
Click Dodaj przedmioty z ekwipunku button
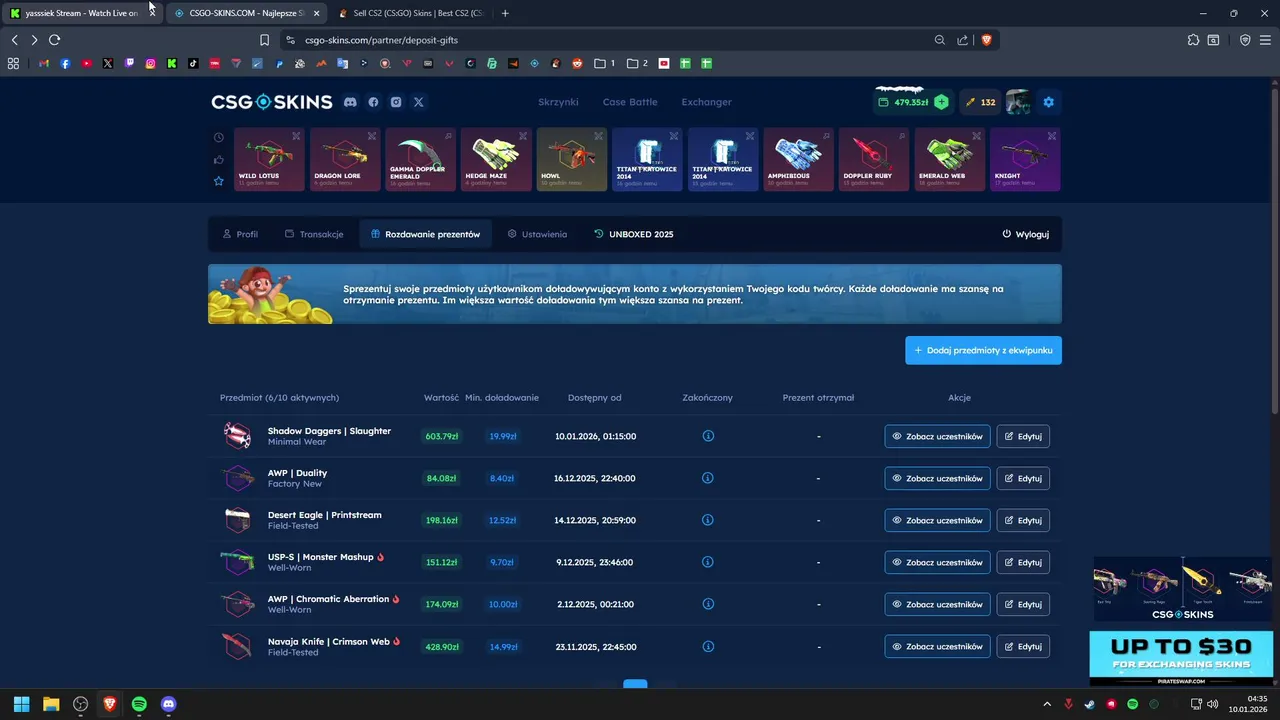pyautogui.click(x=984, y=350)
